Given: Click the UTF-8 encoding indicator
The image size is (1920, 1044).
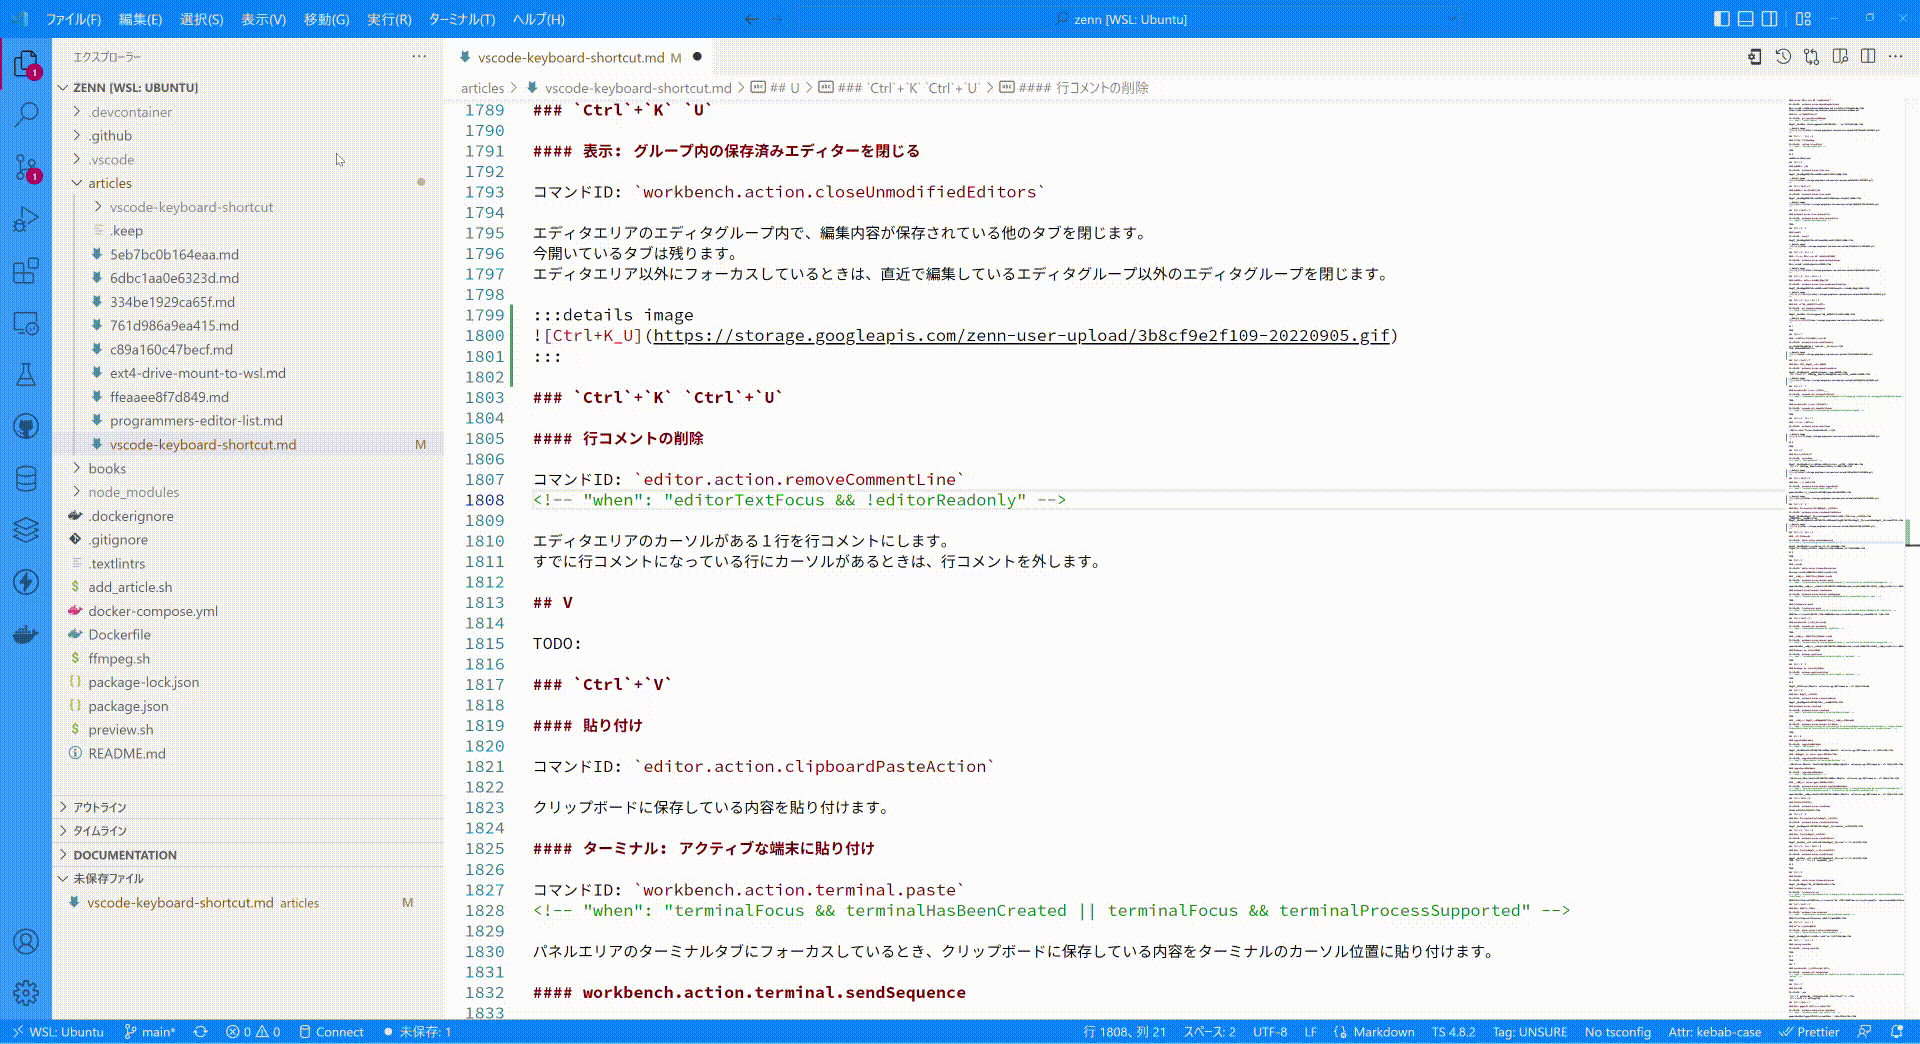Looking at the screenshot, I should pos(1270,1032).
